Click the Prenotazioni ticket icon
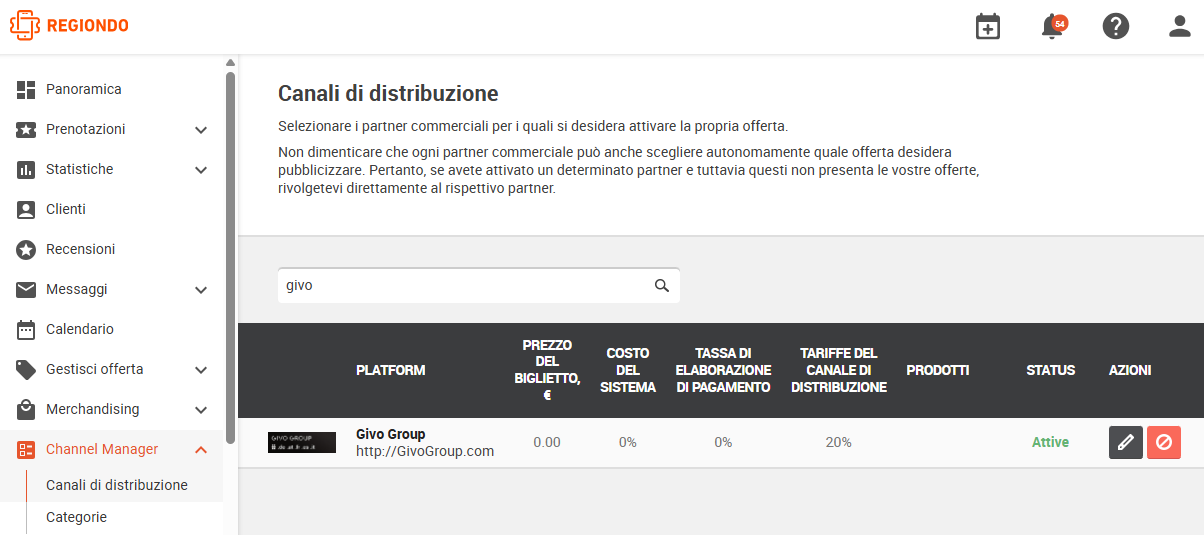 point(26,129)
